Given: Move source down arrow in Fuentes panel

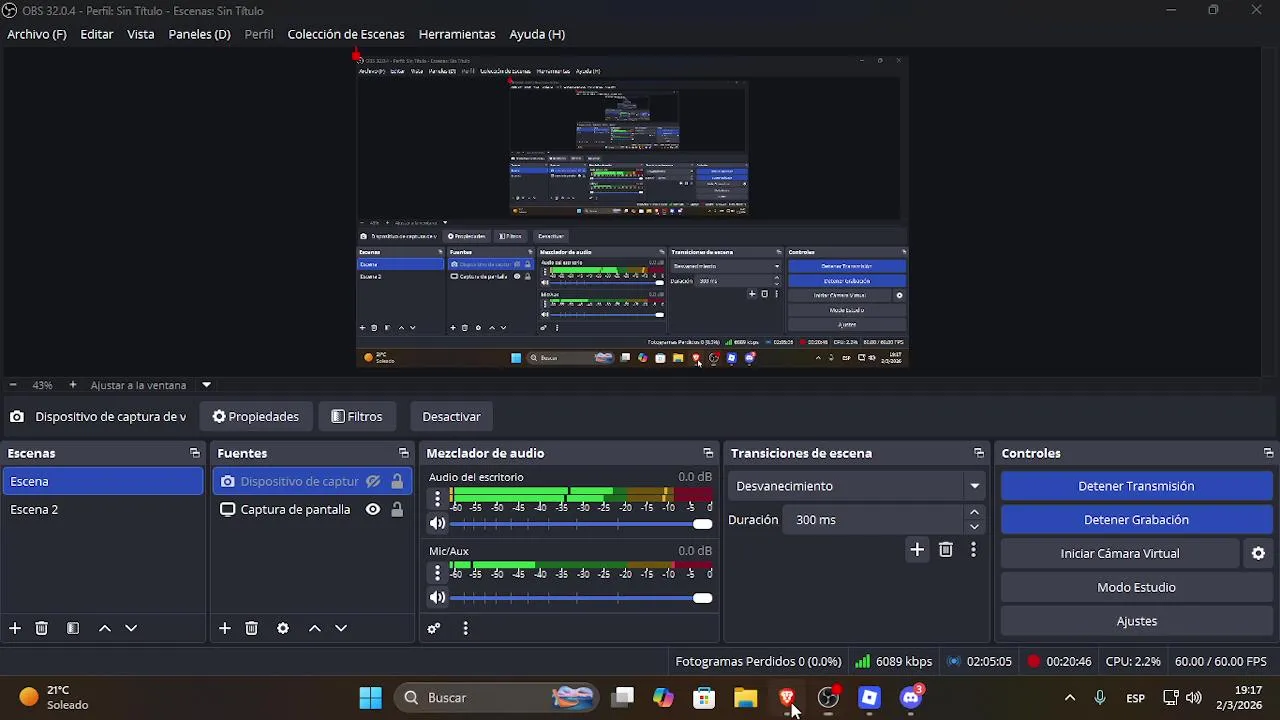Looking at the screenshot, I should click(341, 628).
